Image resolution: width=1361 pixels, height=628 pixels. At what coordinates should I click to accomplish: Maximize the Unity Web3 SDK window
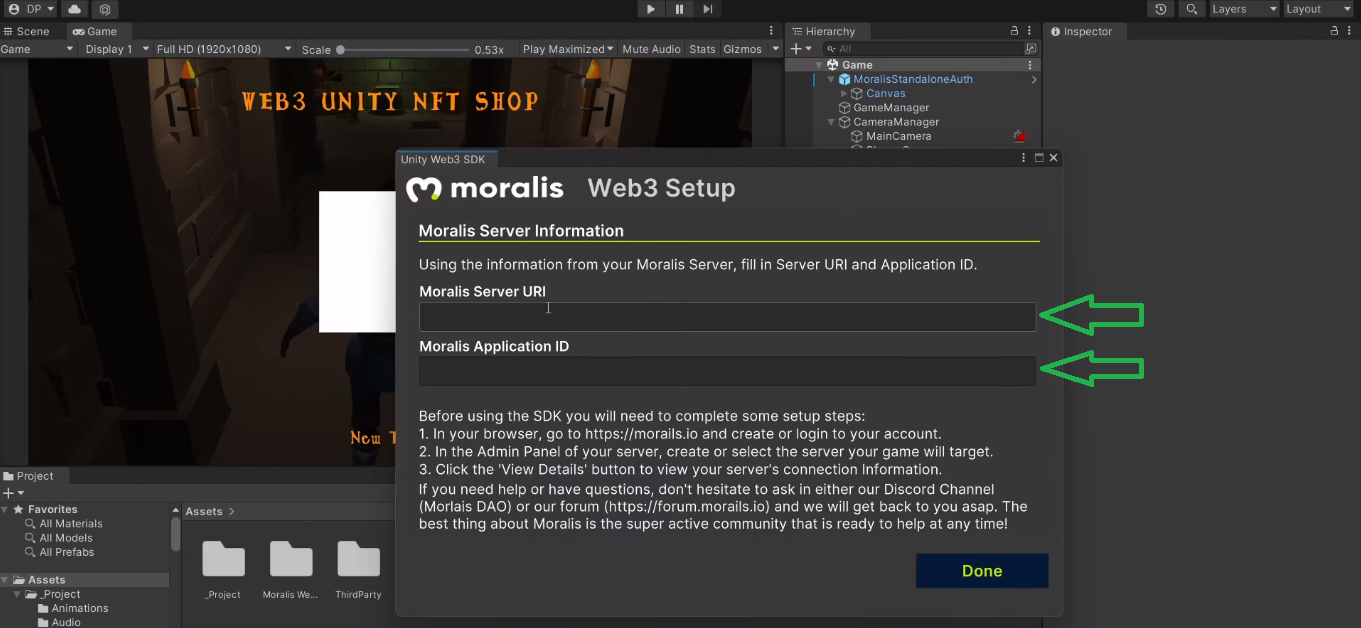click(1039, 158)
